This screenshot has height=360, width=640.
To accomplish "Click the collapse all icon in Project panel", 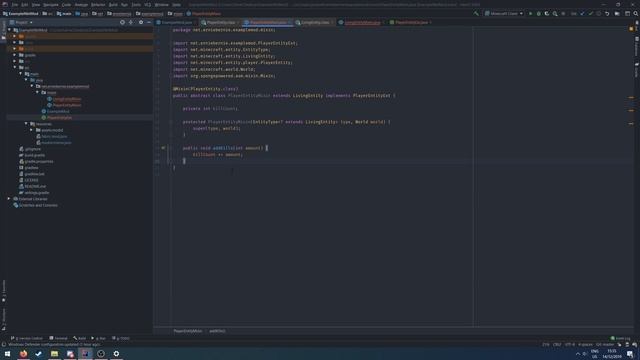I will [131, 22].
